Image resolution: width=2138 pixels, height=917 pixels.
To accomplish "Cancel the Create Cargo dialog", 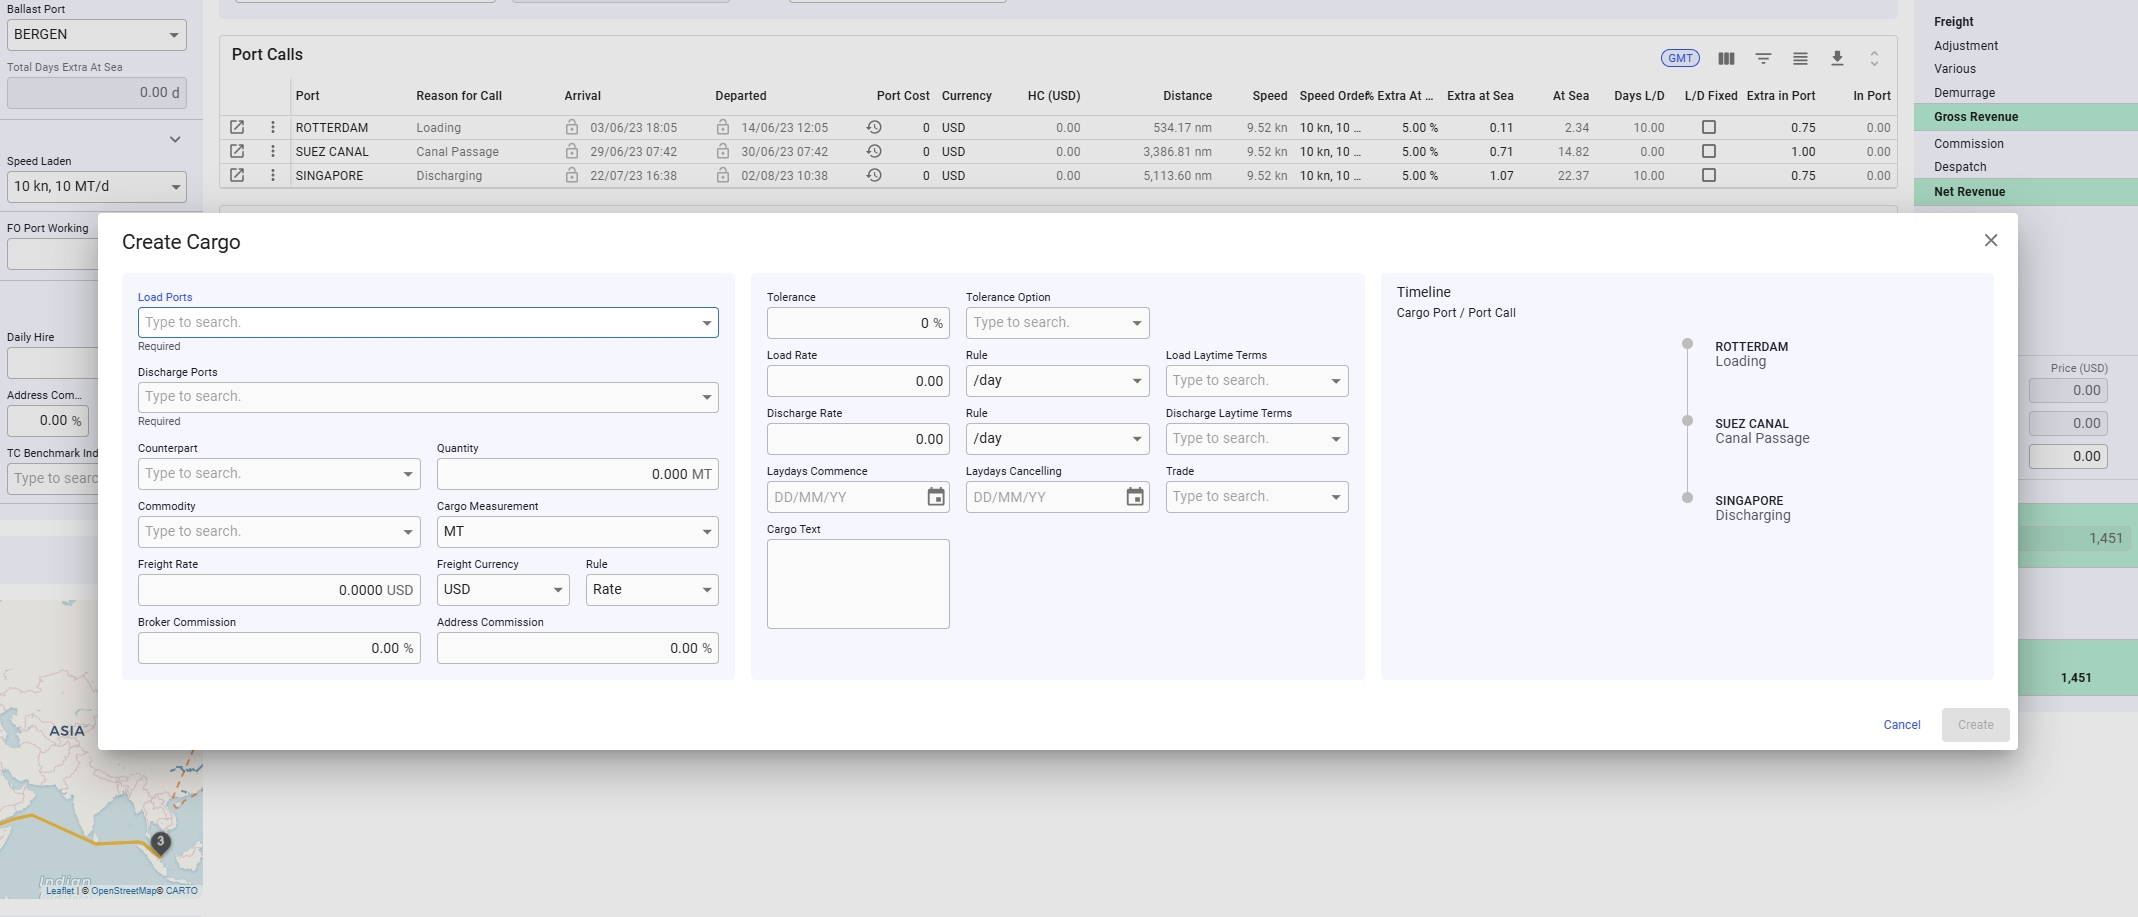I will (1901, 725).
